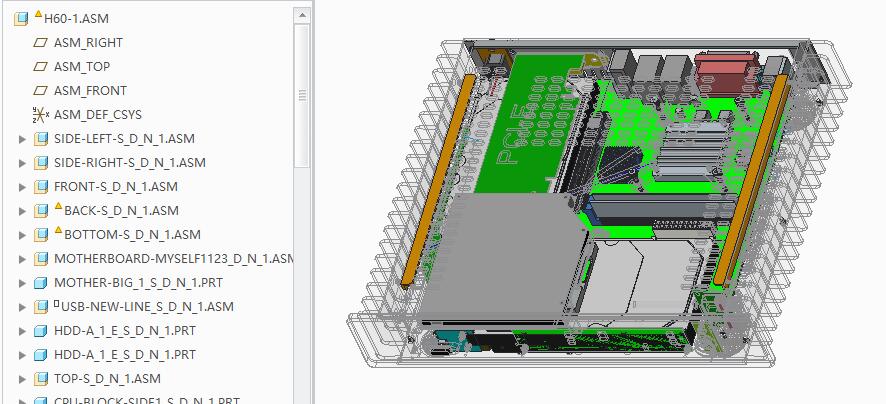Viewport: 886px width, 404px height.
Task: Click the MOTHER-BIG_1 part icon
Action: point(41,283)
